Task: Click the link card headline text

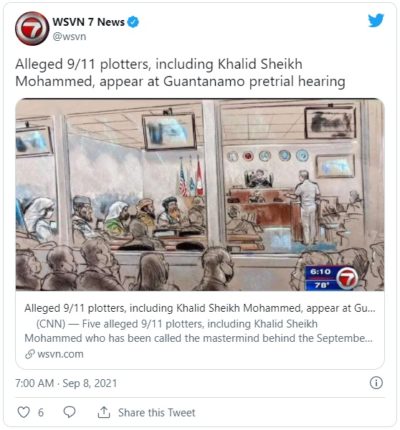Action: pos(200,308)
